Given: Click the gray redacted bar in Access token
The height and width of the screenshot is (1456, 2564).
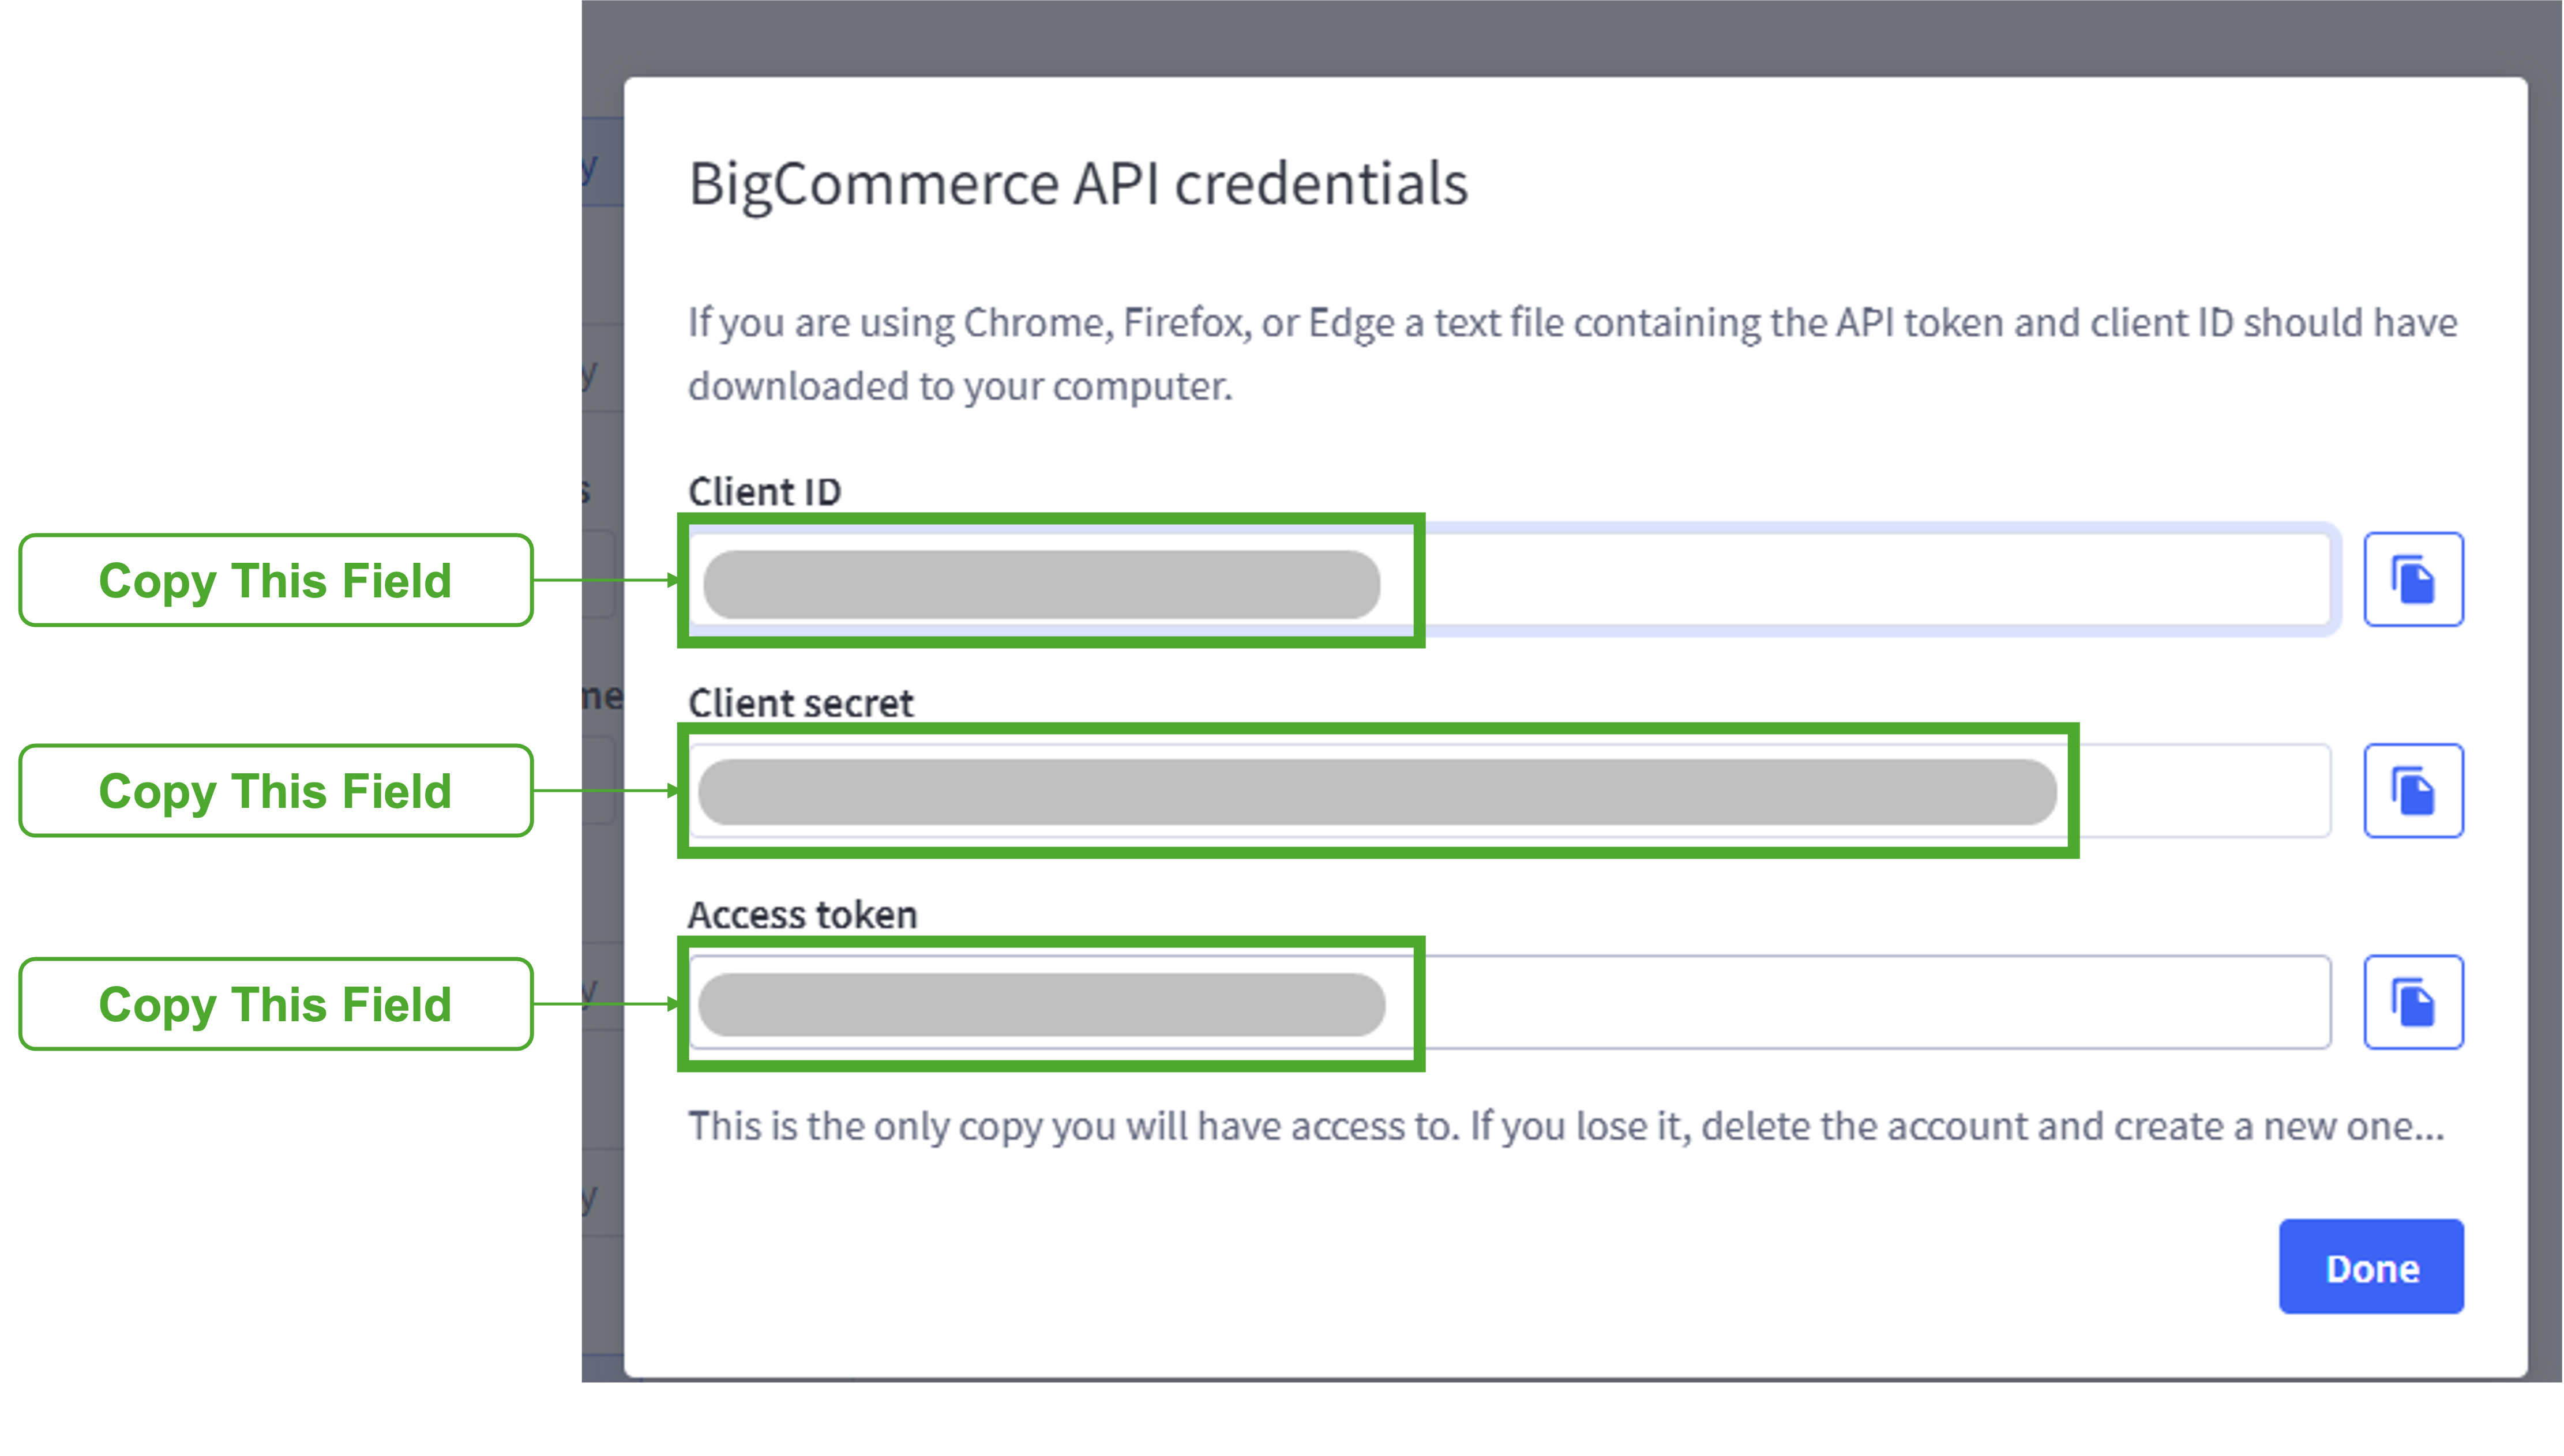Looking at the screenshot, I should [x=1041, y=1004].
